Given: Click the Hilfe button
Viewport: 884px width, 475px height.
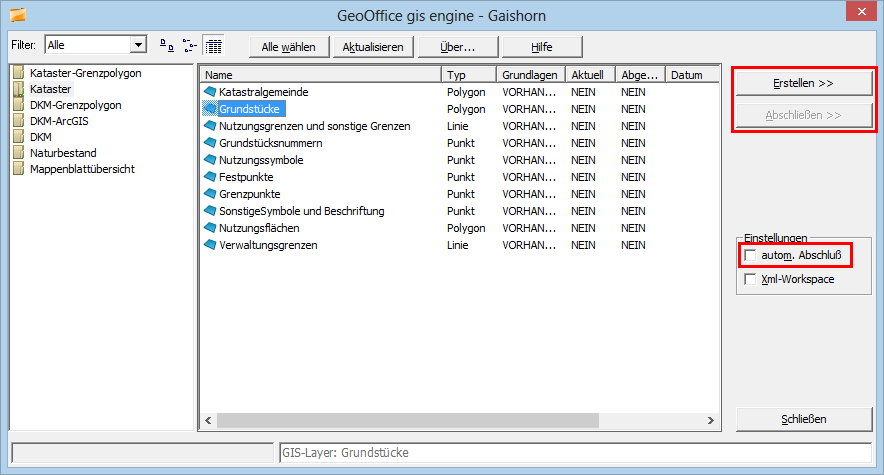Looking at the screenshot, I should pos(542,47).
